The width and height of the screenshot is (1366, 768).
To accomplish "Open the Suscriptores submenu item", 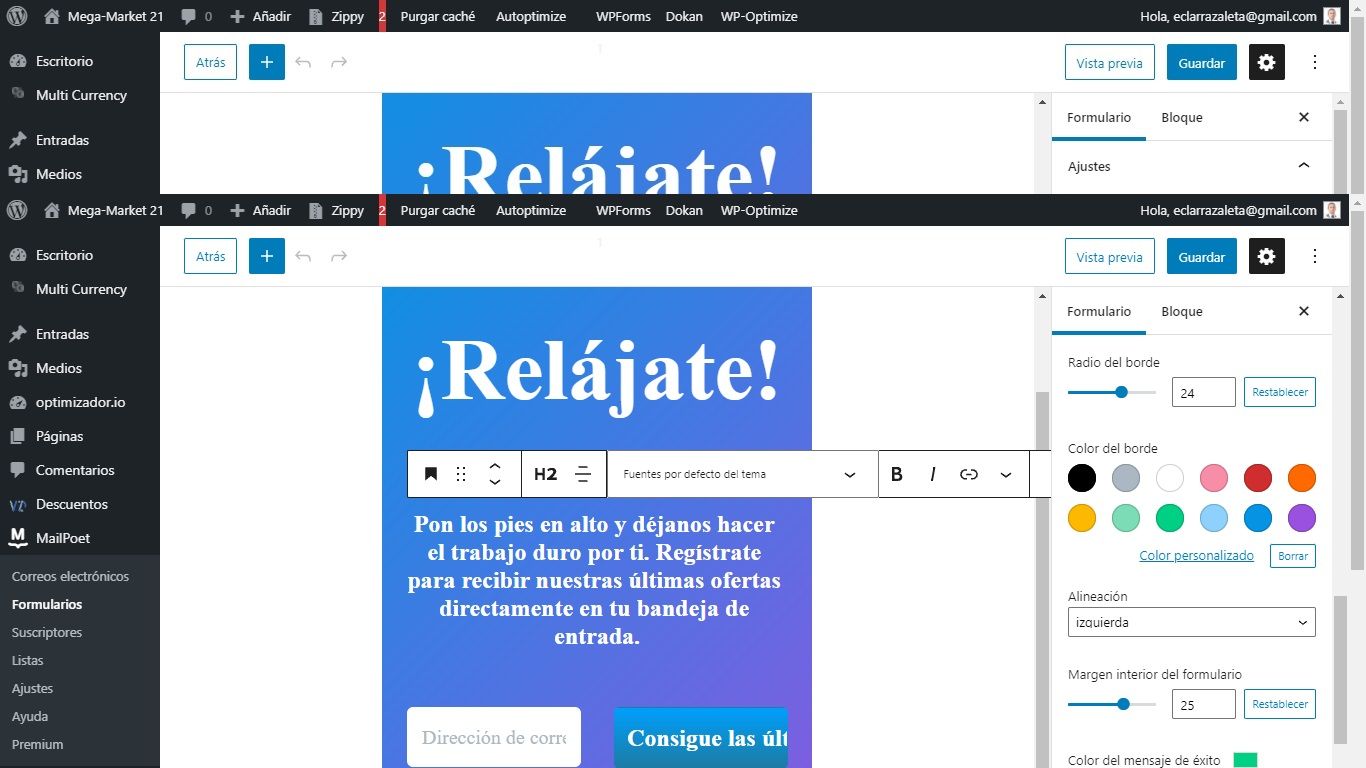I will (47, 632).
